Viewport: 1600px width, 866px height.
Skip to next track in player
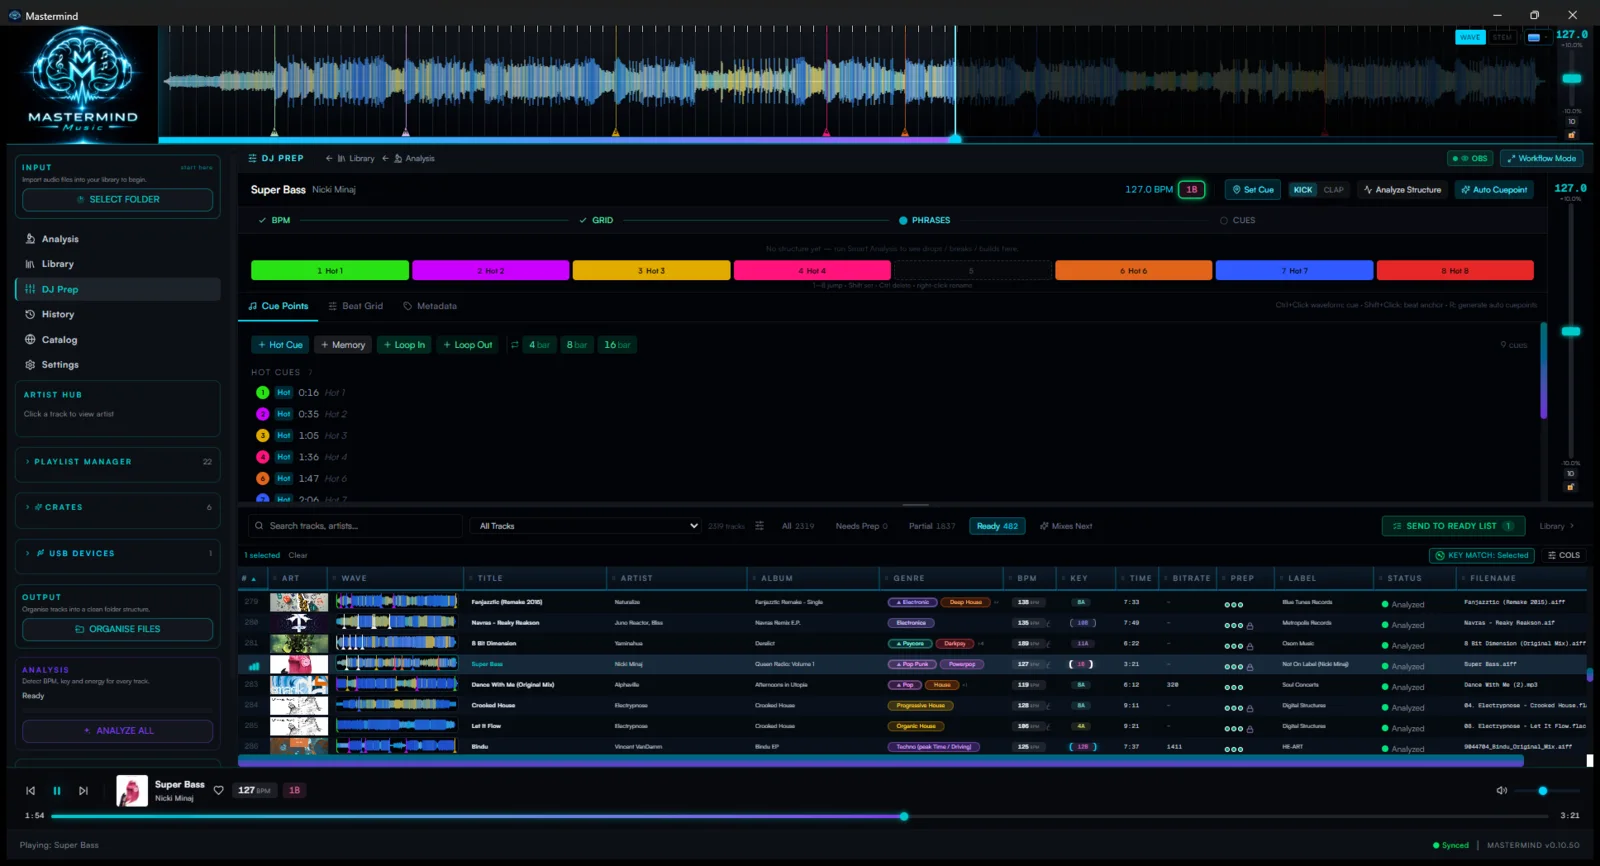(x=83, y=791)
